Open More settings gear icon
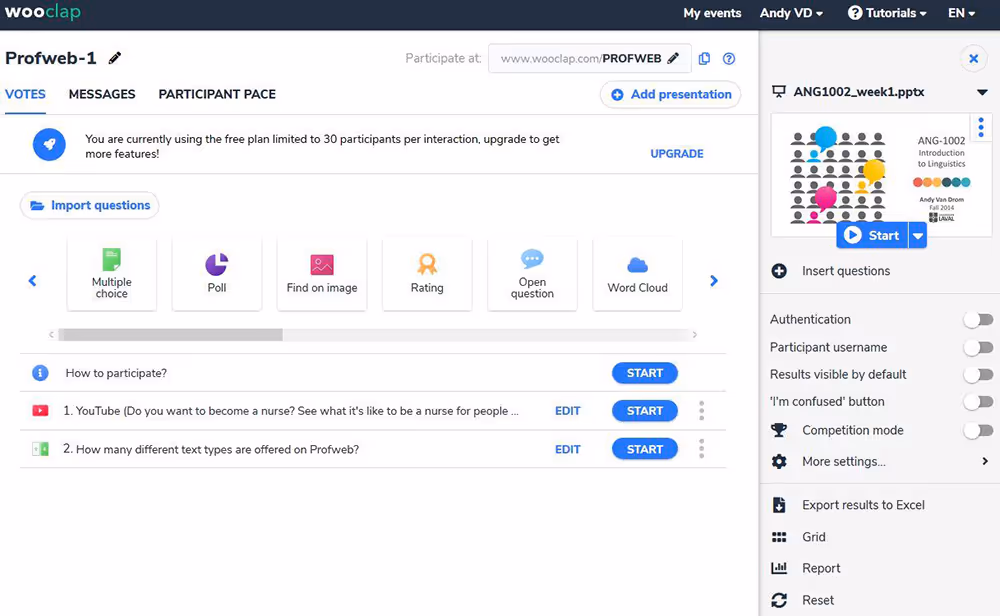 (x=779, y=461)
